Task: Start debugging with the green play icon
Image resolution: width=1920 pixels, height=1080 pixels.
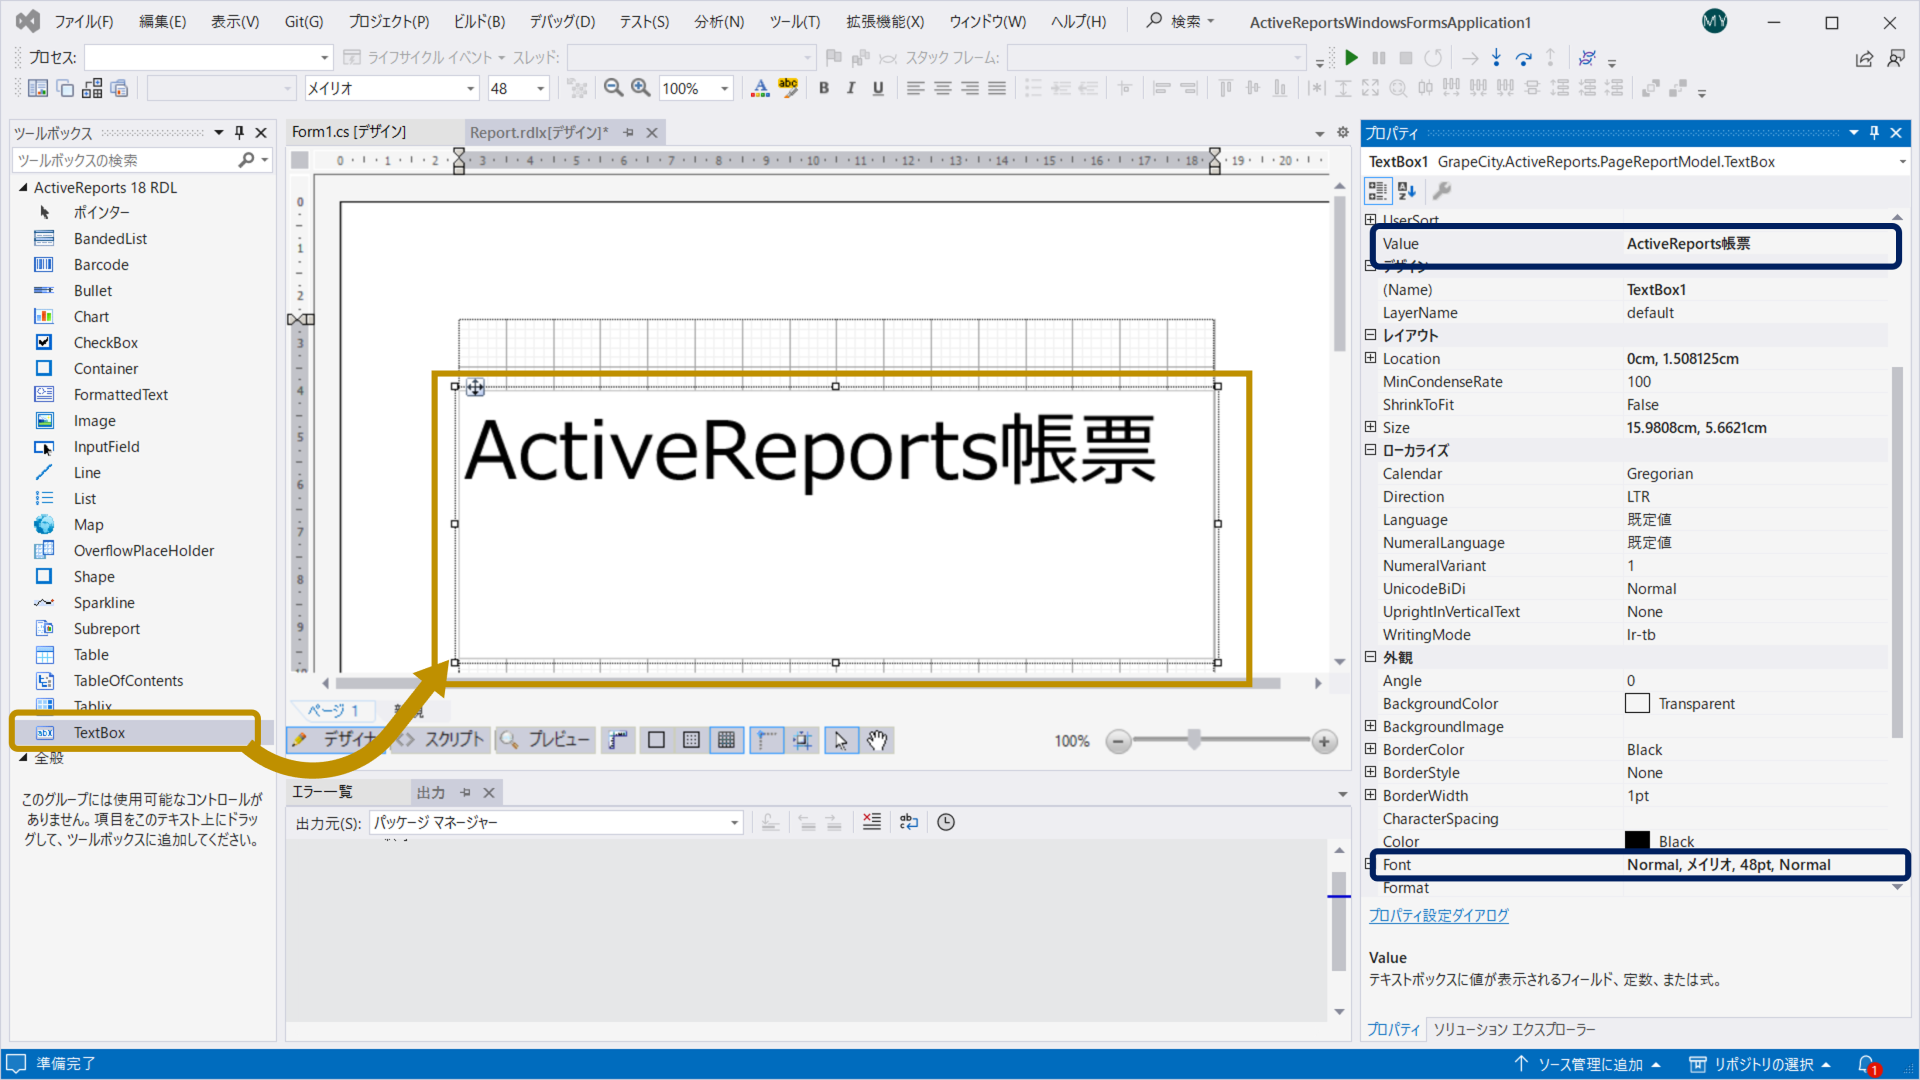Action: point(1351,58)
